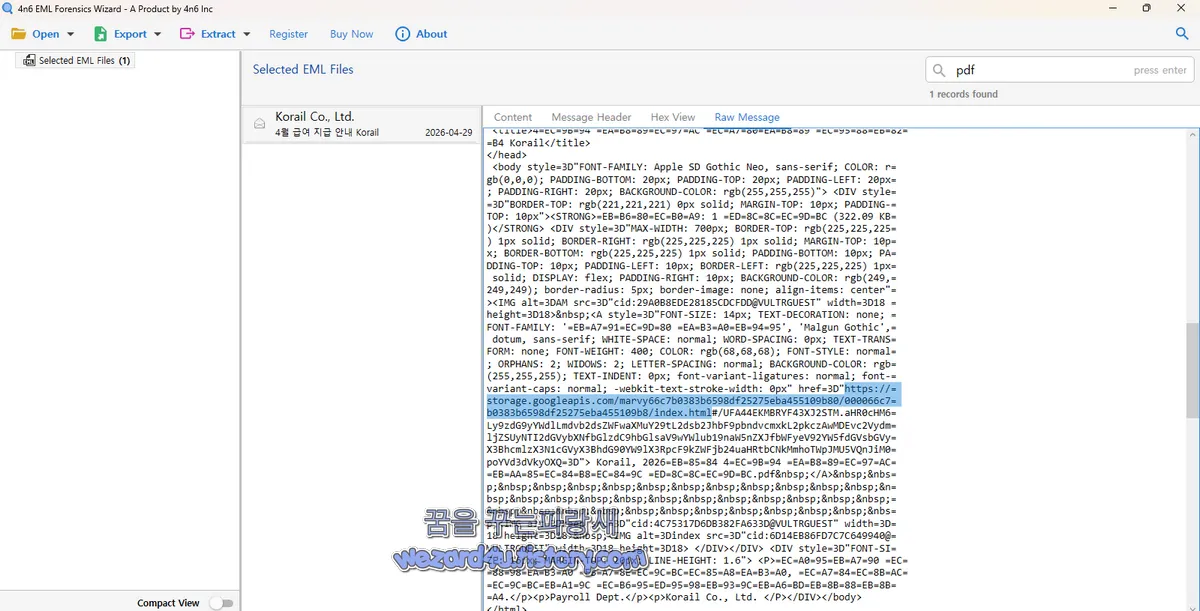Close the 4n6 EML Forensics Wizard window
This screenshot has width=1200, height=611.
click(x=1182, y=7)
